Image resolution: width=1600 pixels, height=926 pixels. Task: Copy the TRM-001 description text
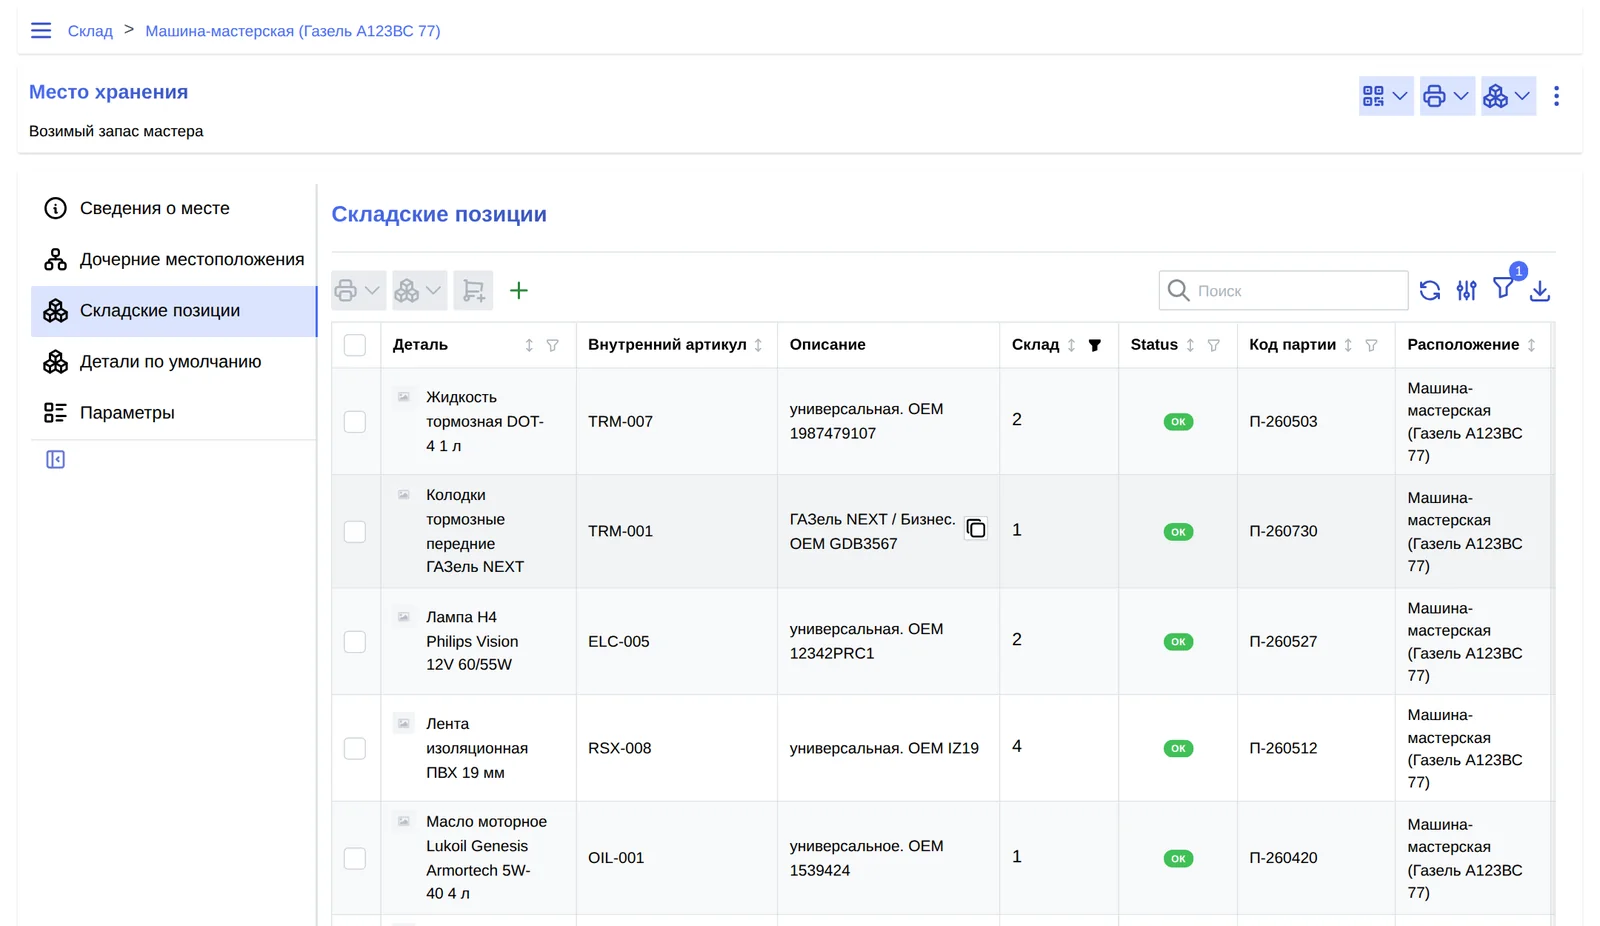(x=976, y=529)
